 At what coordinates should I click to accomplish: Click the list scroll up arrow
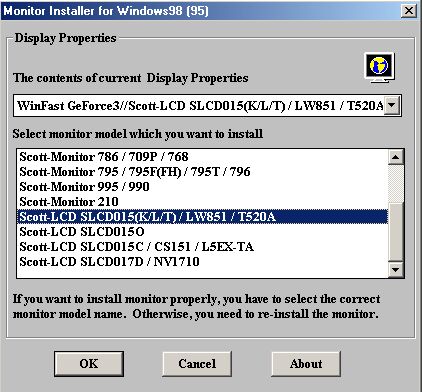(396, 157)
